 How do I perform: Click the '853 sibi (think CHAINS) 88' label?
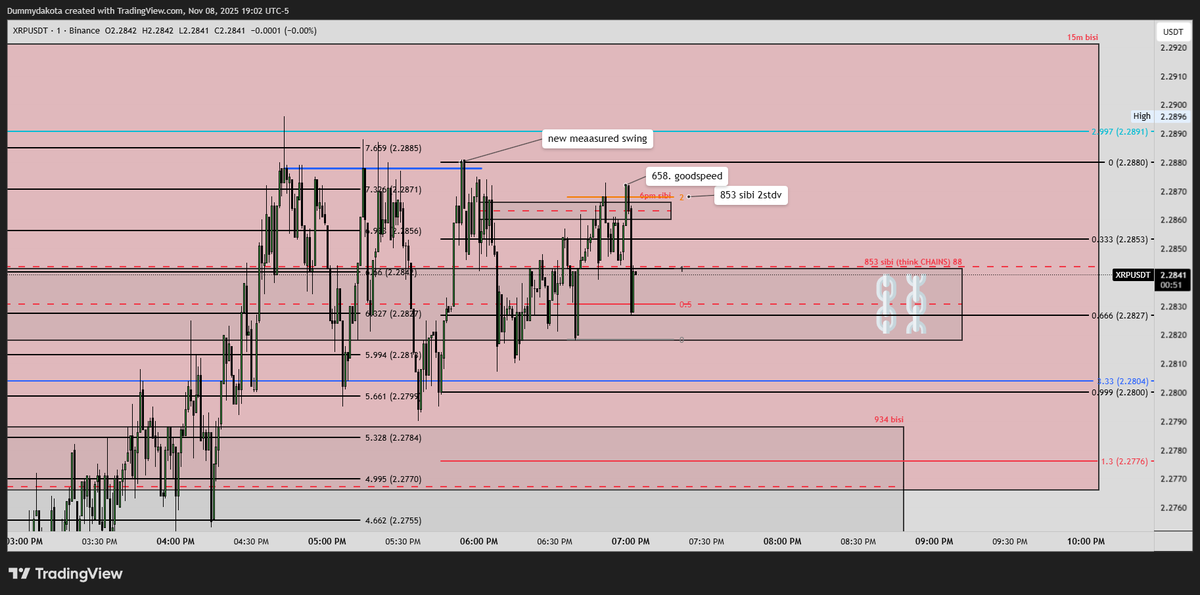coord(913,261)
